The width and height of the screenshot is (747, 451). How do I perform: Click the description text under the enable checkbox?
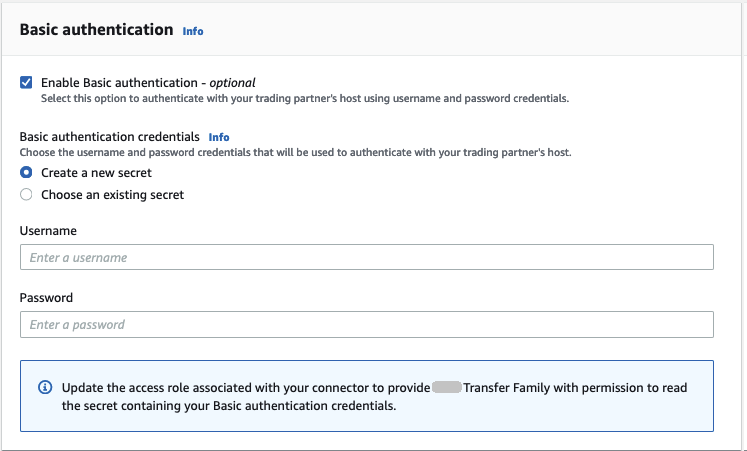point(304,99)
